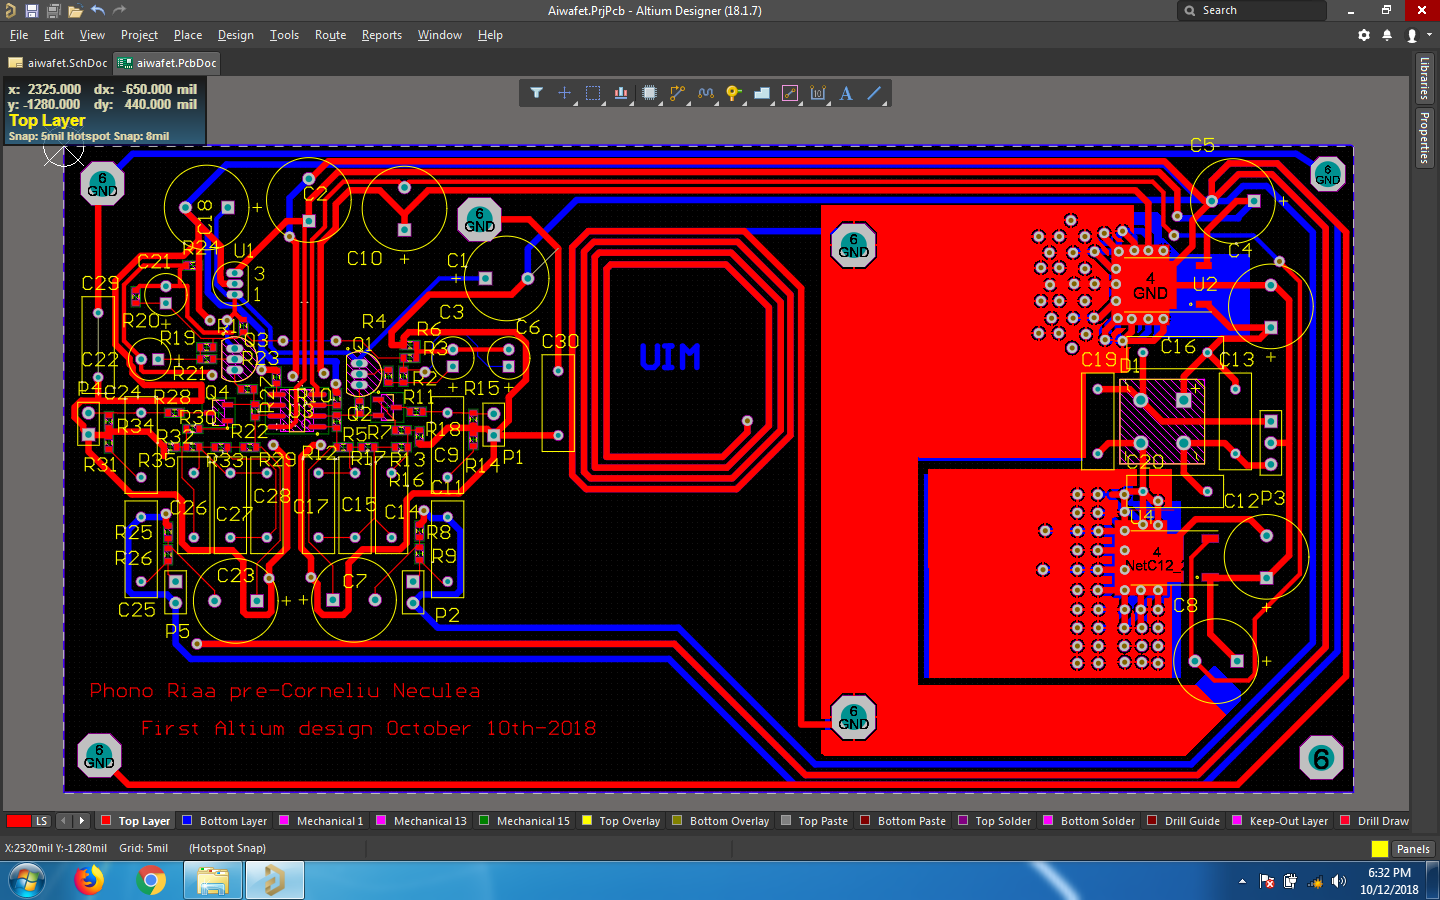Open the File menu
1440x900 pixels.
click(x=19, y=35)
